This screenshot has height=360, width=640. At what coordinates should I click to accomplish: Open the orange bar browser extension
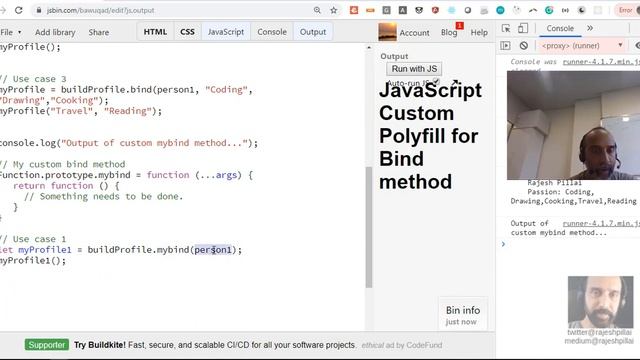[x=370, y=10]
